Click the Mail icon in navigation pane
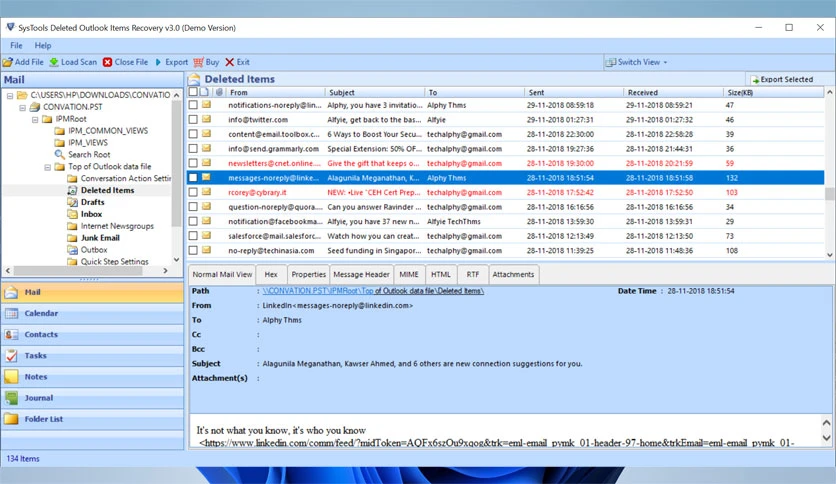 click(11, 292)
